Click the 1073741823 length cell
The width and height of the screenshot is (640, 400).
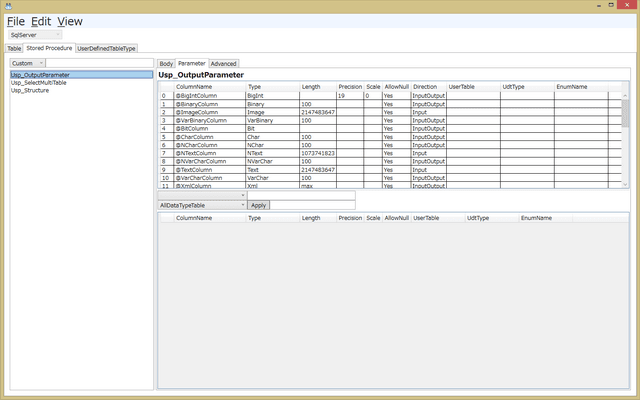pyautogui.click(x=318, y=153)
